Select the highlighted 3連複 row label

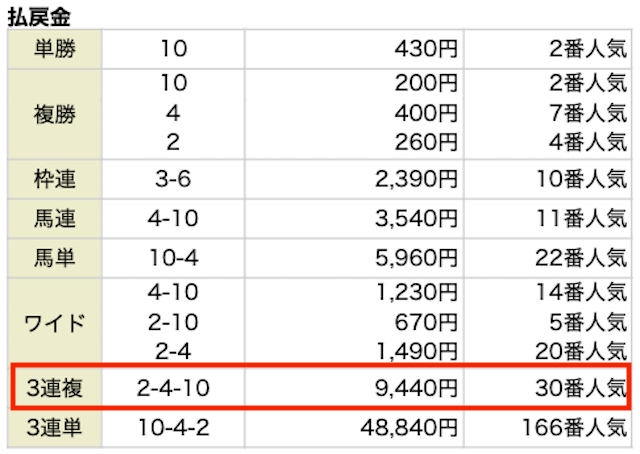(55, 388)
